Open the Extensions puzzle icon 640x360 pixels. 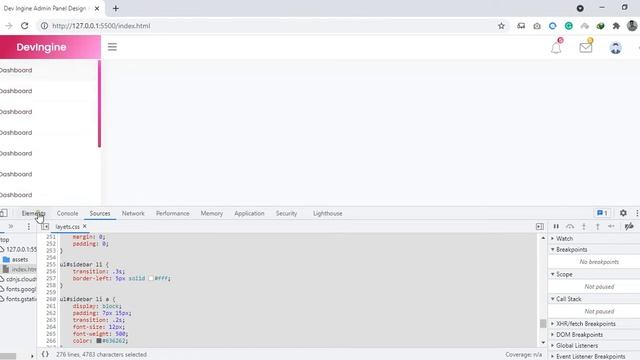tap(616, 26)
